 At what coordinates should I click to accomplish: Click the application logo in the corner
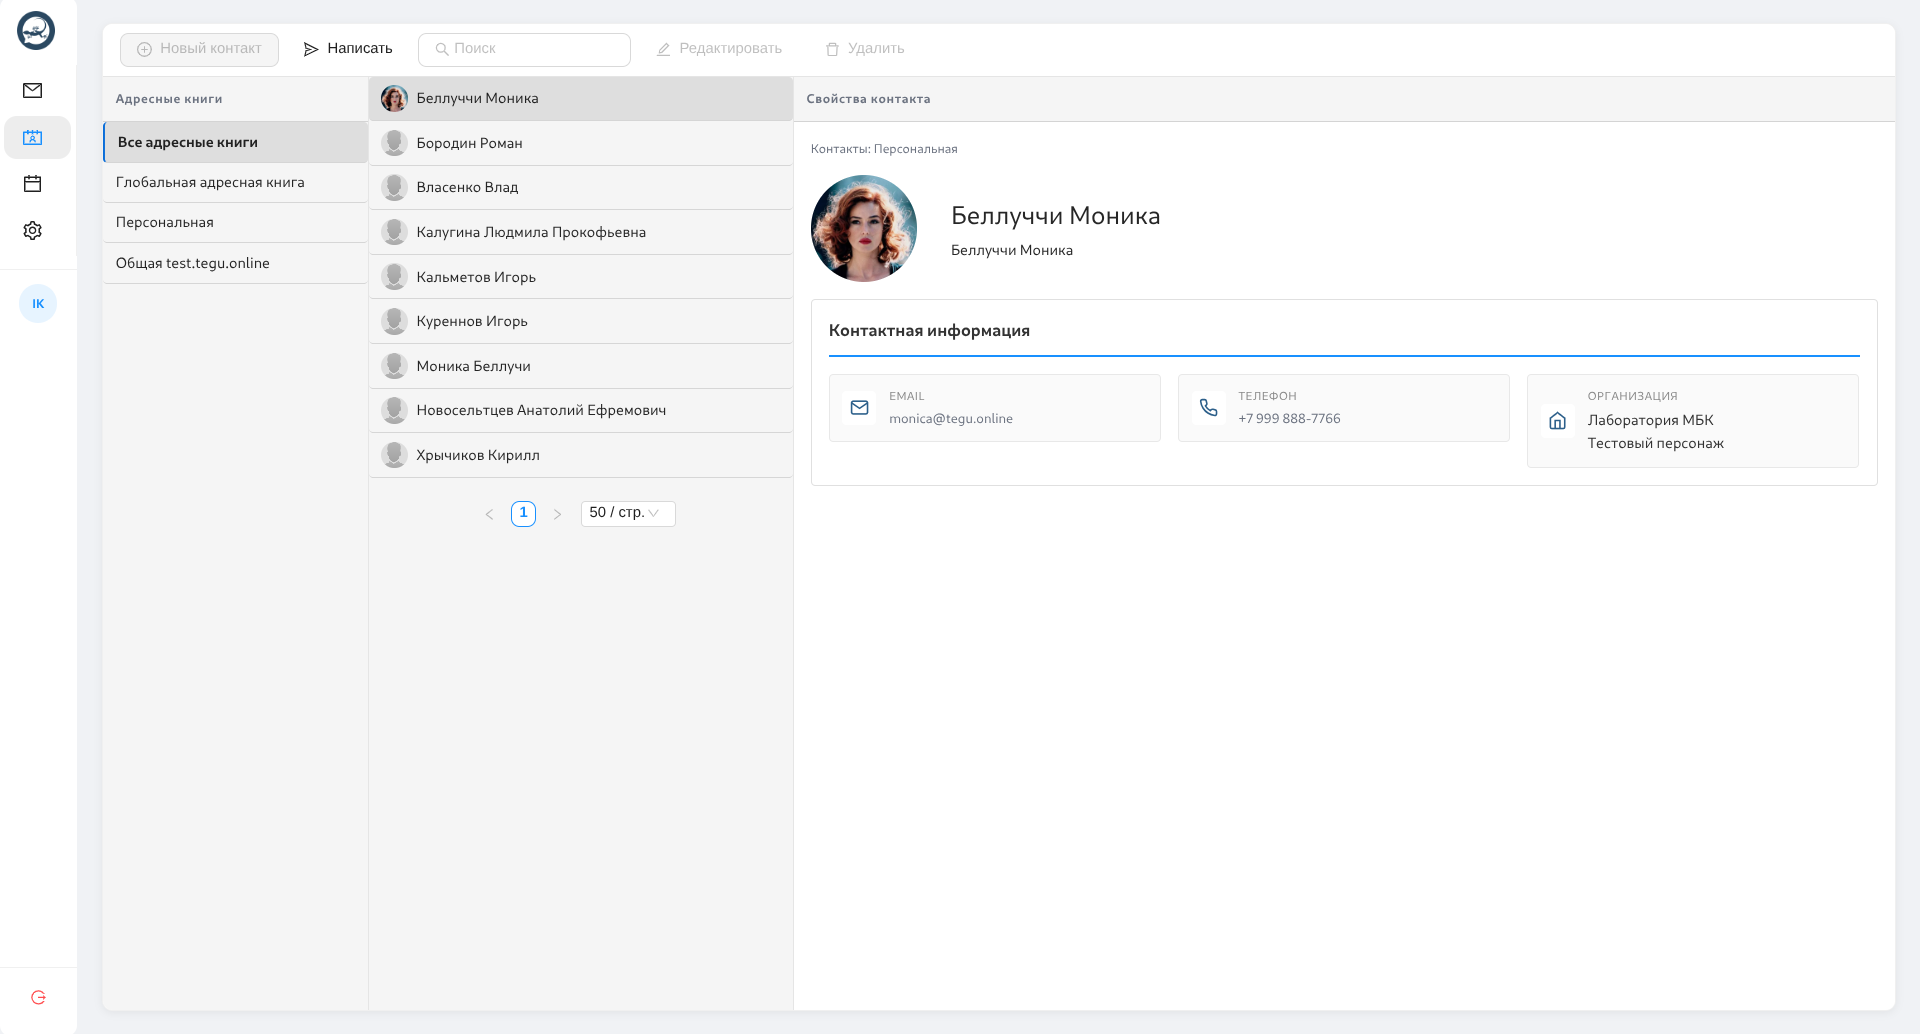[36, 31]
